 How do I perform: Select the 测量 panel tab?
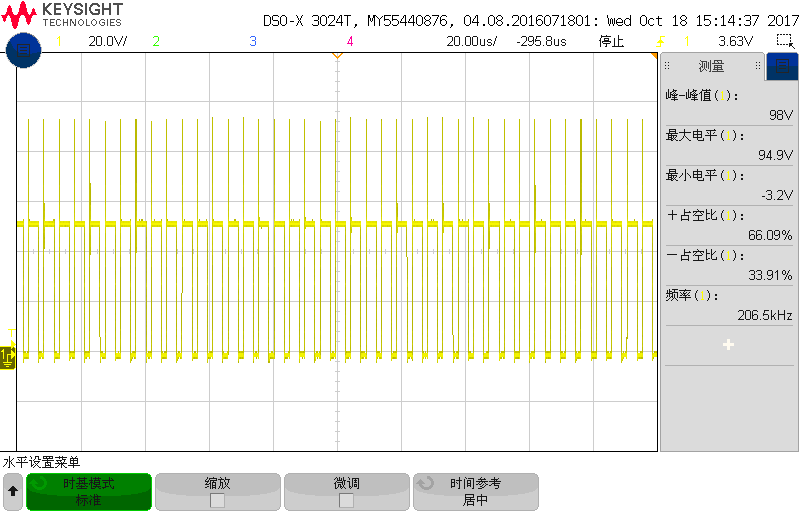(712, 66)
